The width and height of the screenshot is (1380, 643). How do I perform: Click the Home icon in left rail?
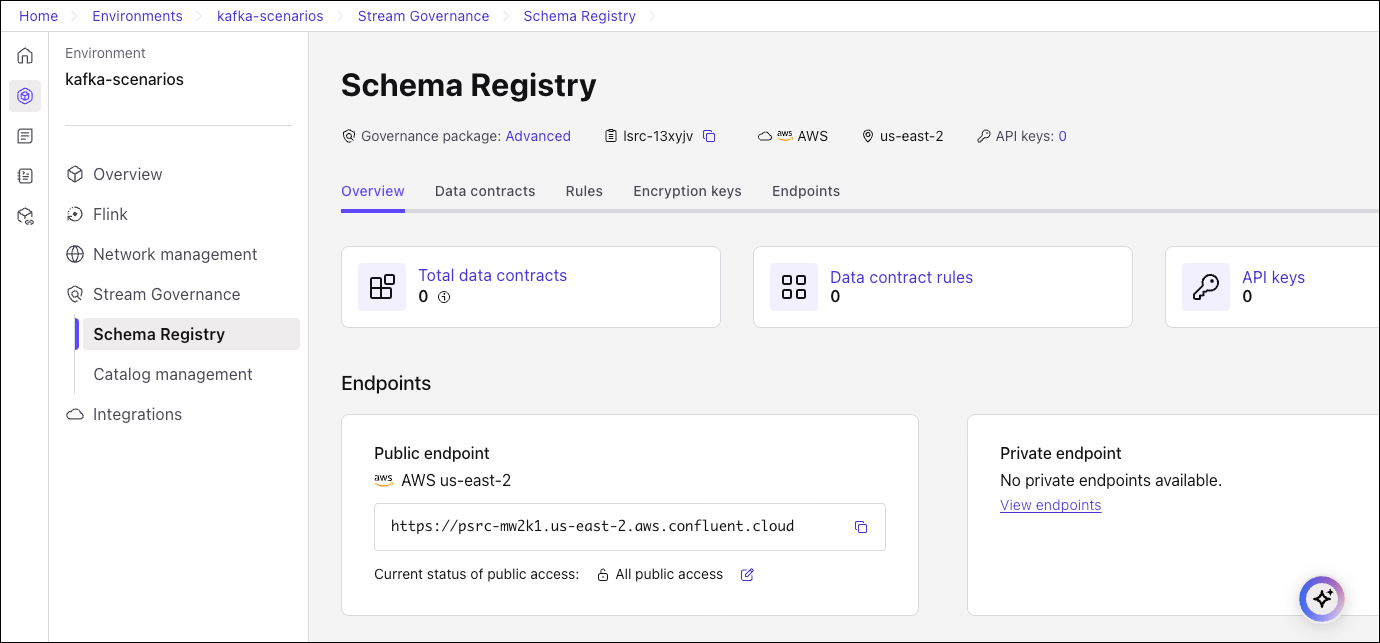pyautogui.click(x=25, y=56)
